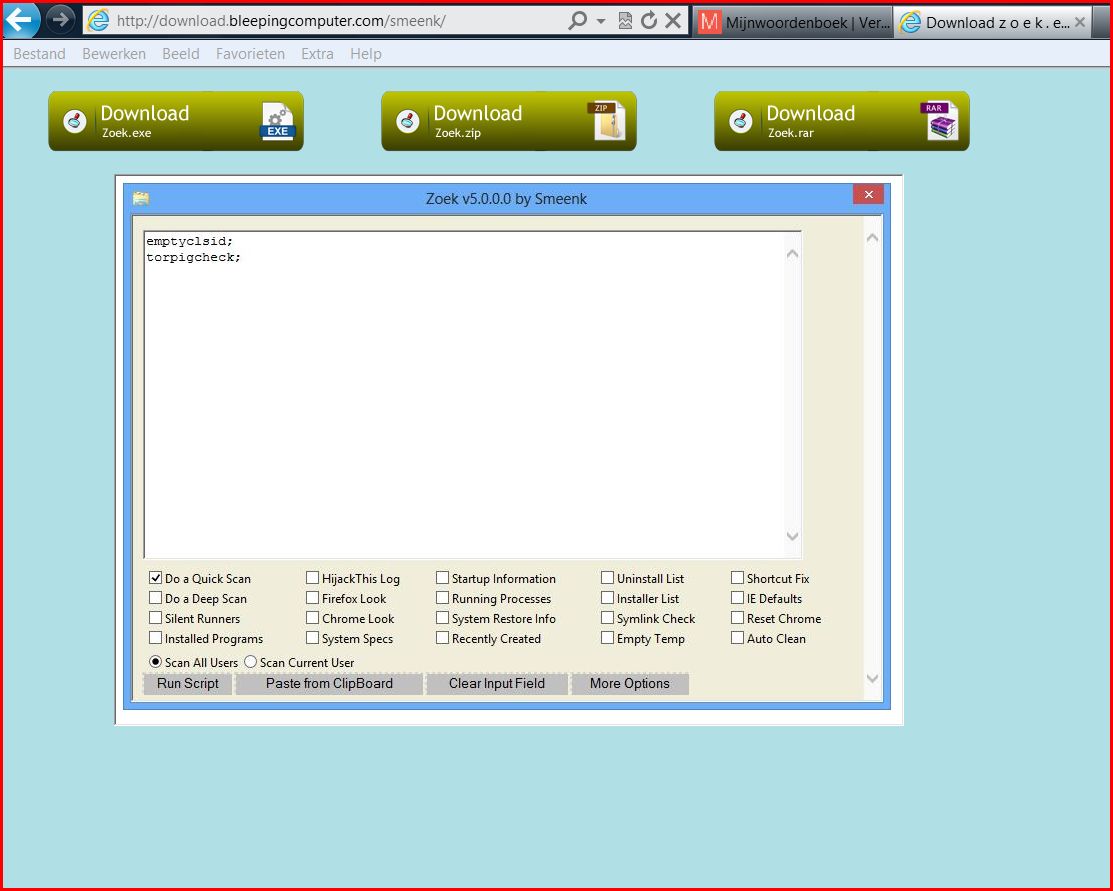Check Installed Programs option
Image resolution: width=1113 pixels, height=891 pixels.
(x=155, y=638)
